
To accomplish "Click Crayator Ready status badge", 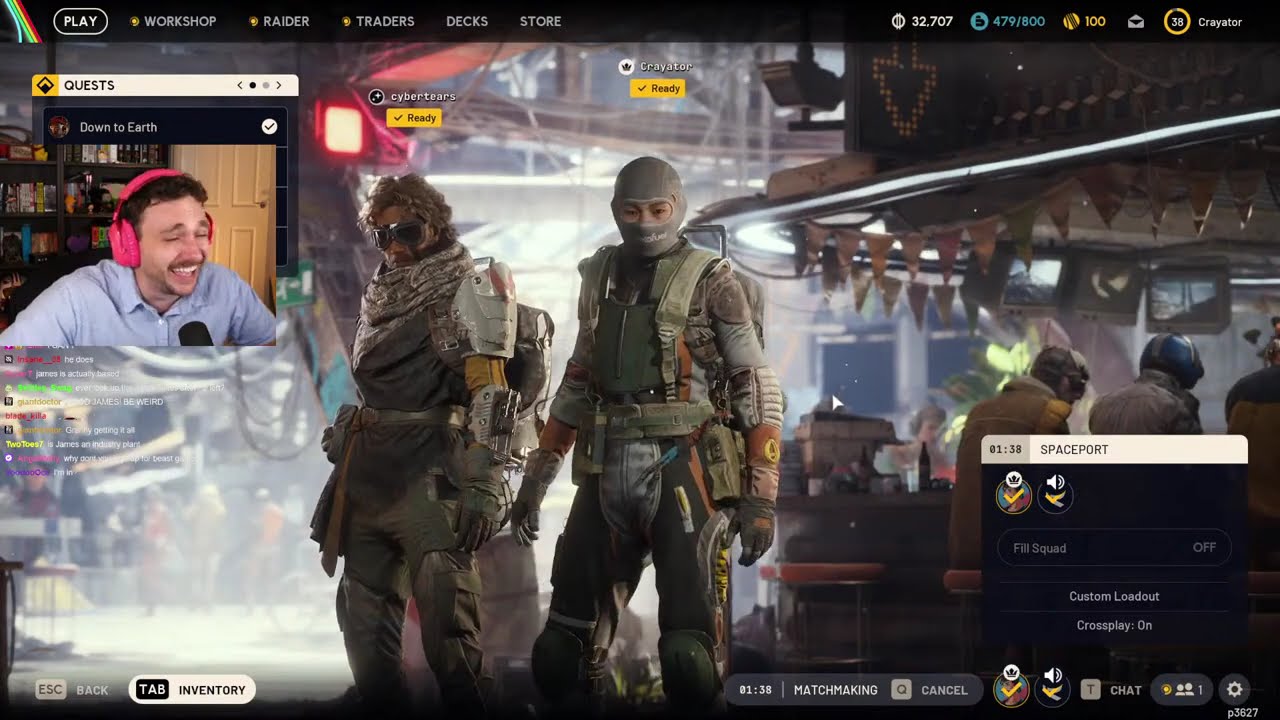I will (x=658, y=88).
